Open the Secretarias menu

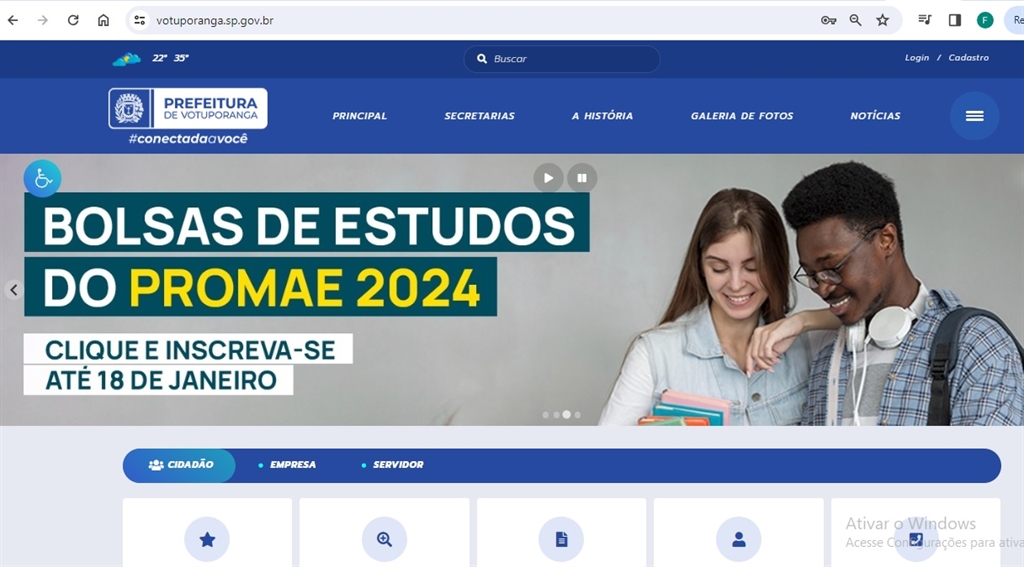pos(479,116)
